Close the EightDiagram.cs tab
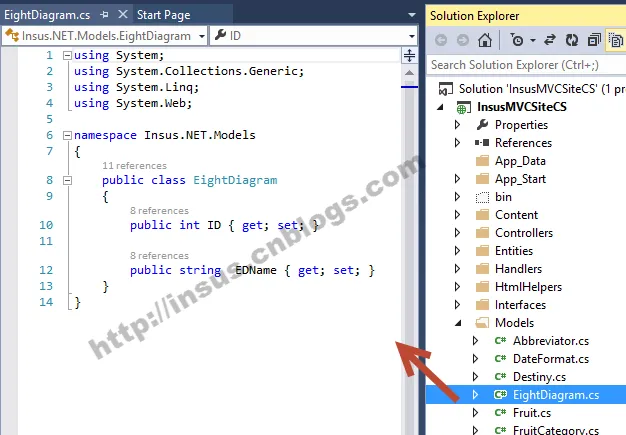 tap(123, 14)
